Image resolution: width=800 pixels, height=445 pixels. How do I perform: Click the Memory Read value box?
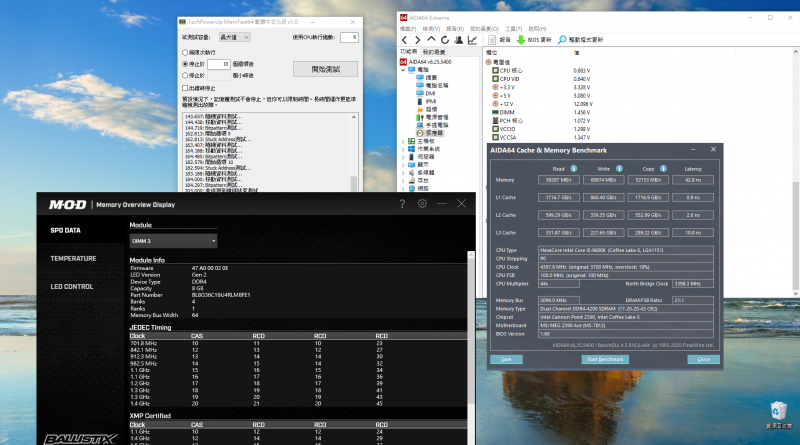[559, 180]
